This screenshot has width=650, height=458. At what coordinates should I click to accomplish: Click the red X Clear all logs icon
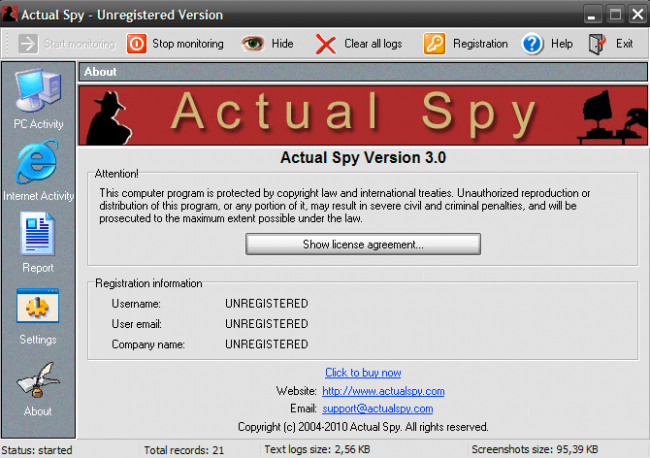click(326, 44)
